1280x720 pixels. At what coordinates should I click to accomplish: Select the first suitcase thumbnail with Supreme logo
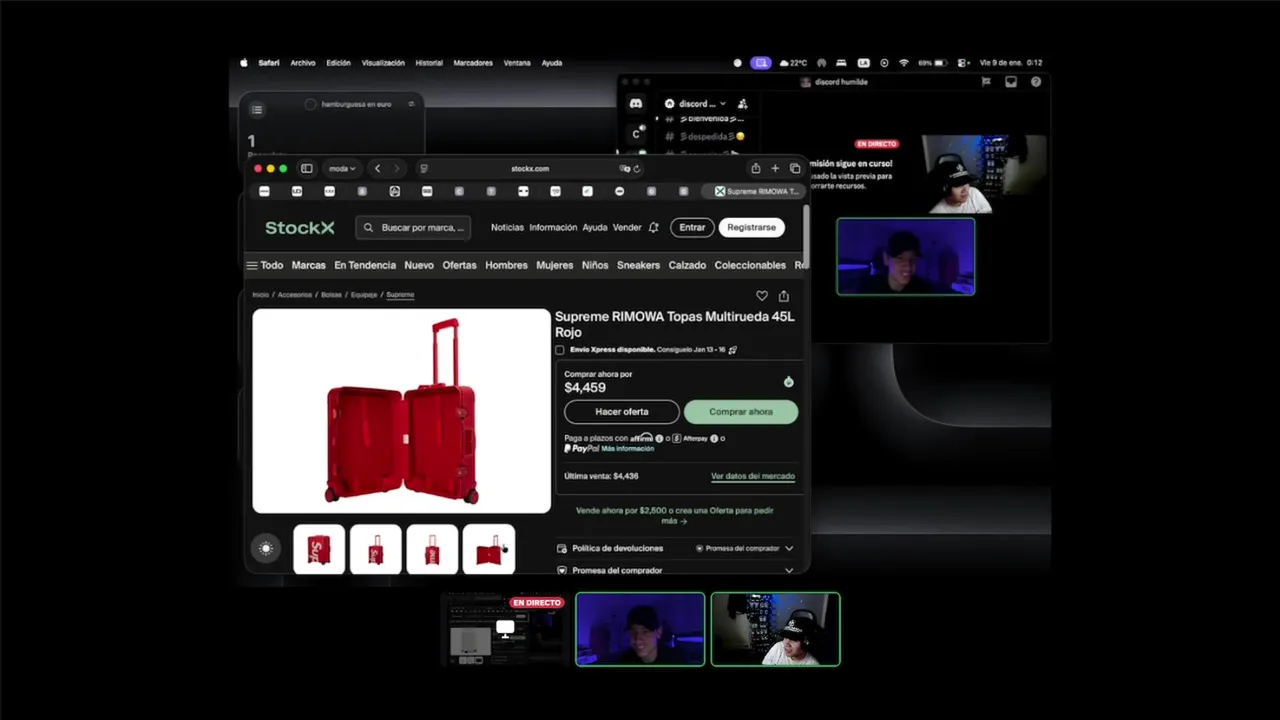pyautogui.click(x=319, y=549)
